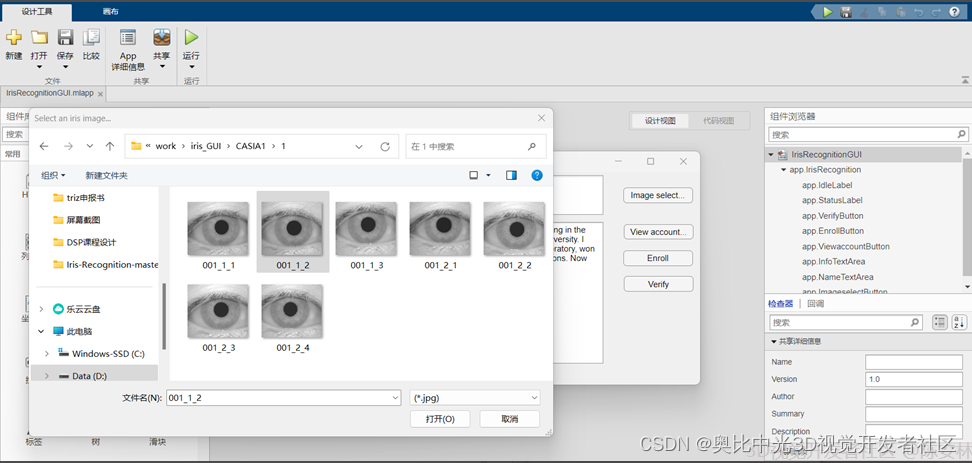Click the 保存 (Save) disk icon in ribbon
Image resolution: width=972 pixels, height=463 pixels.
(65, 37)
